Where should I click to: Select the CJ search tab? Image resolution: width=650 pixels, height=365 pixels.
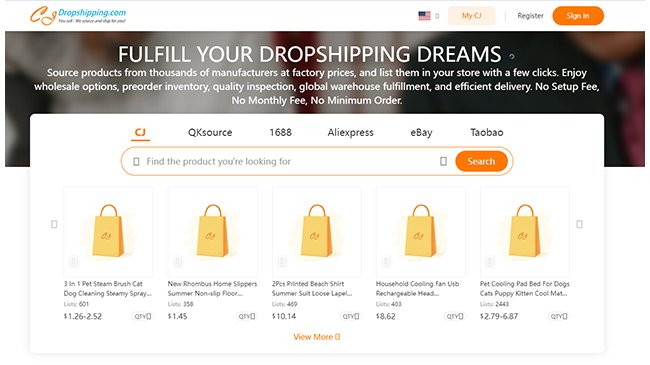(140, 133)
